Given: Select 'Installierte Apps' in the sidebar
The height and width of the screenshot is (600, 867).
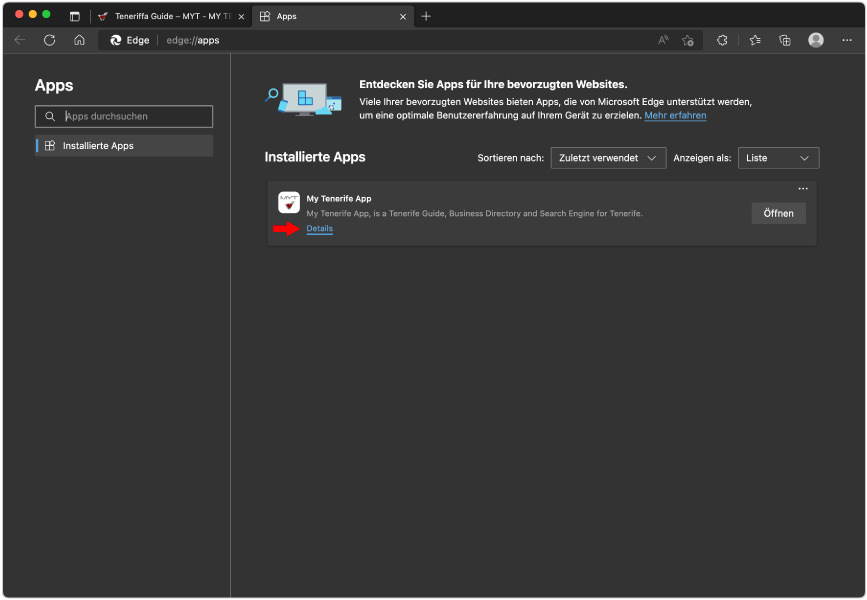Looking at the screenshot, I should [x=124, y=146].
